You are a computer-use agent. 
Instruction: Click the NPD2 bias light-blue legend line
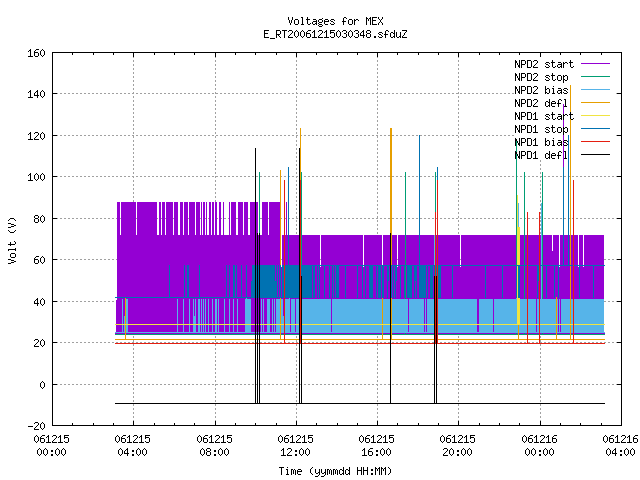click(x=595, y=90)
